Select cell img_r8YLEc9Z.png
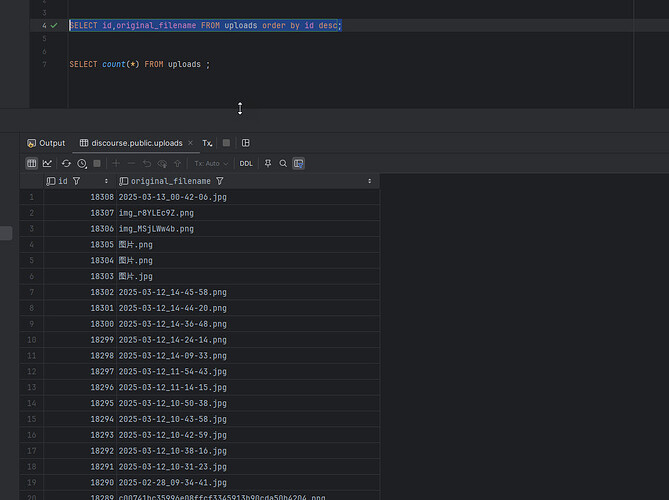This screenshot has width=669, height=500. [x=248, y=213]
